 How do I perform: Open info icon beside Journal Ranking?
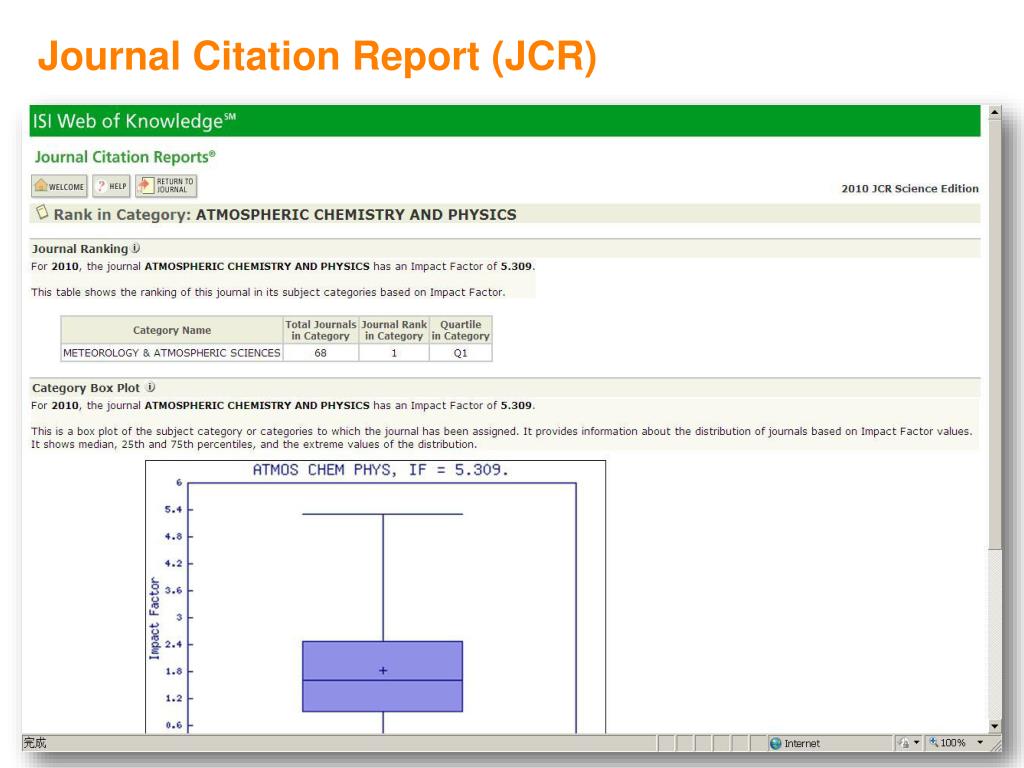point(136,248)
